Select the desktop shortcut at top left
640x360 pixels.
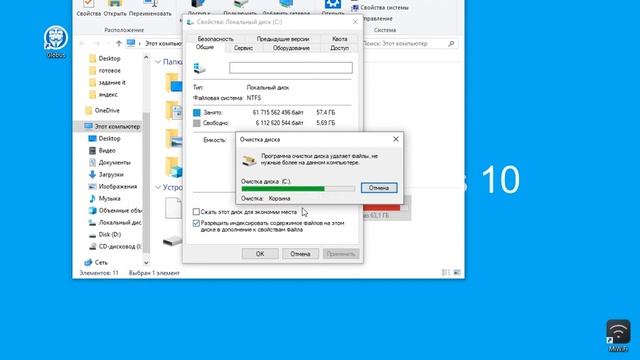click(x=56, y=42)
